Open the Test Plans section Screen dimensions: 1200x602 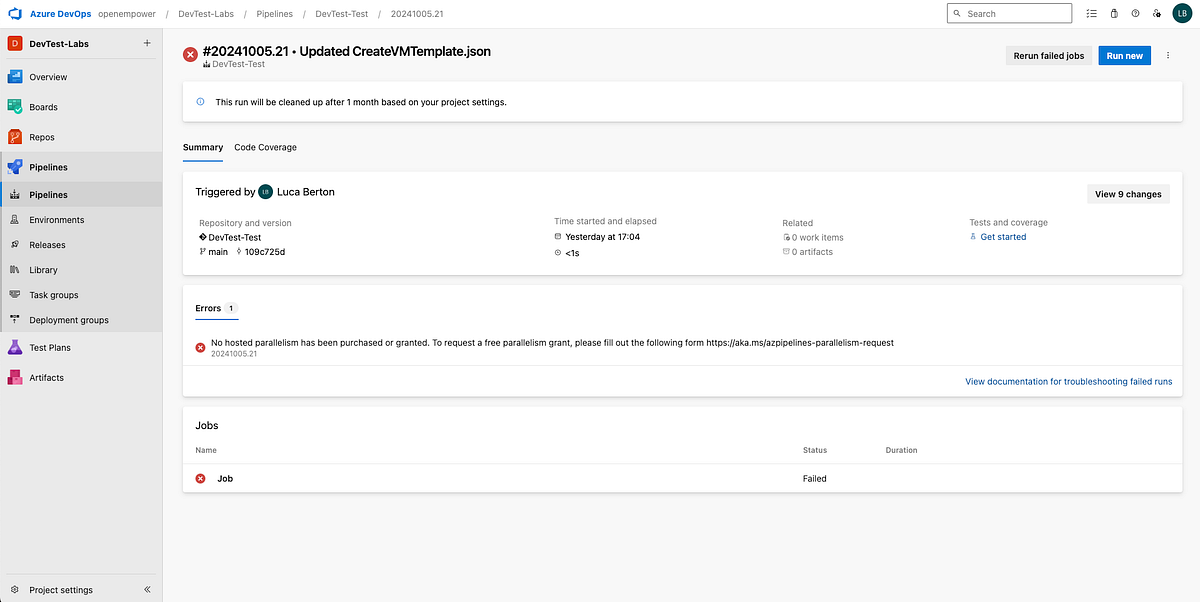(x=50, y=347)
